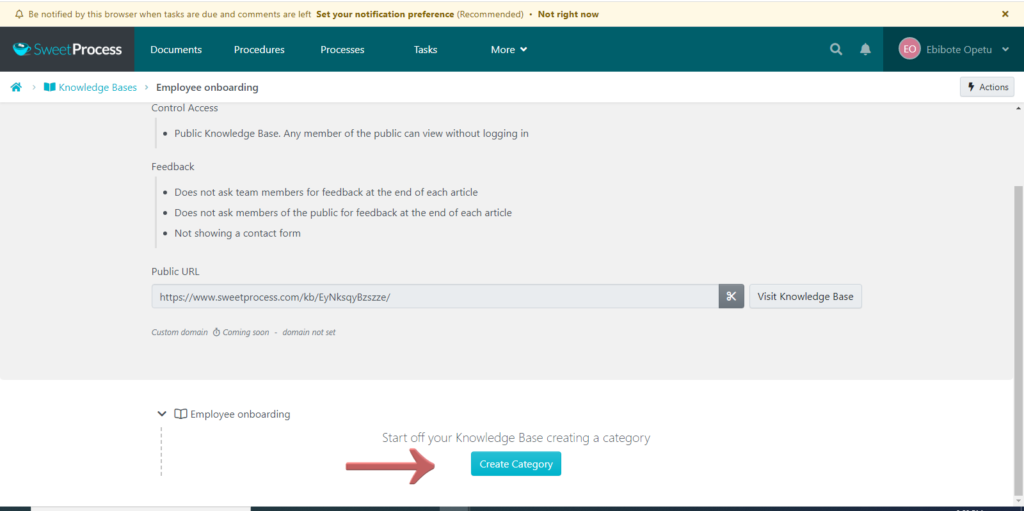Collapse the Employee onboarding tree chevron
The width and height of the screenshot is (1024, 511).
[x=161, y=413]
